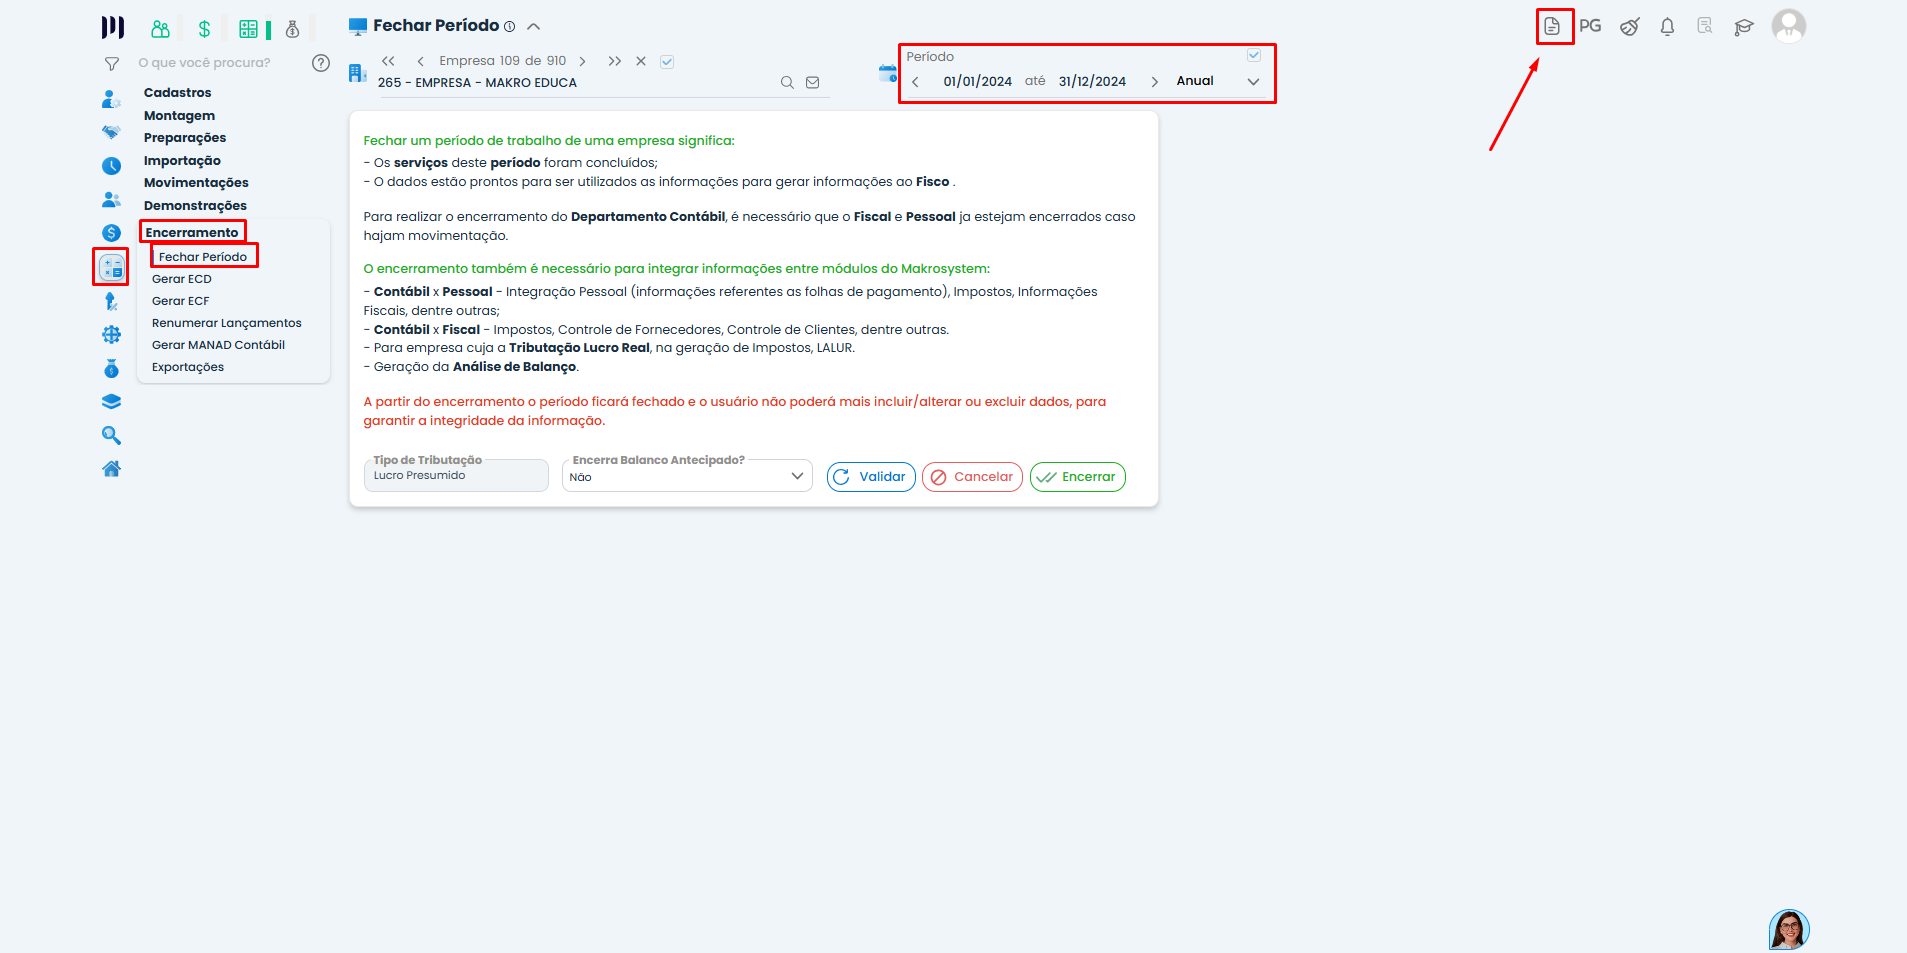Click the envelope icon beside company name
The width and height of the screenshot is (1907, 953).
click(813, 83)
